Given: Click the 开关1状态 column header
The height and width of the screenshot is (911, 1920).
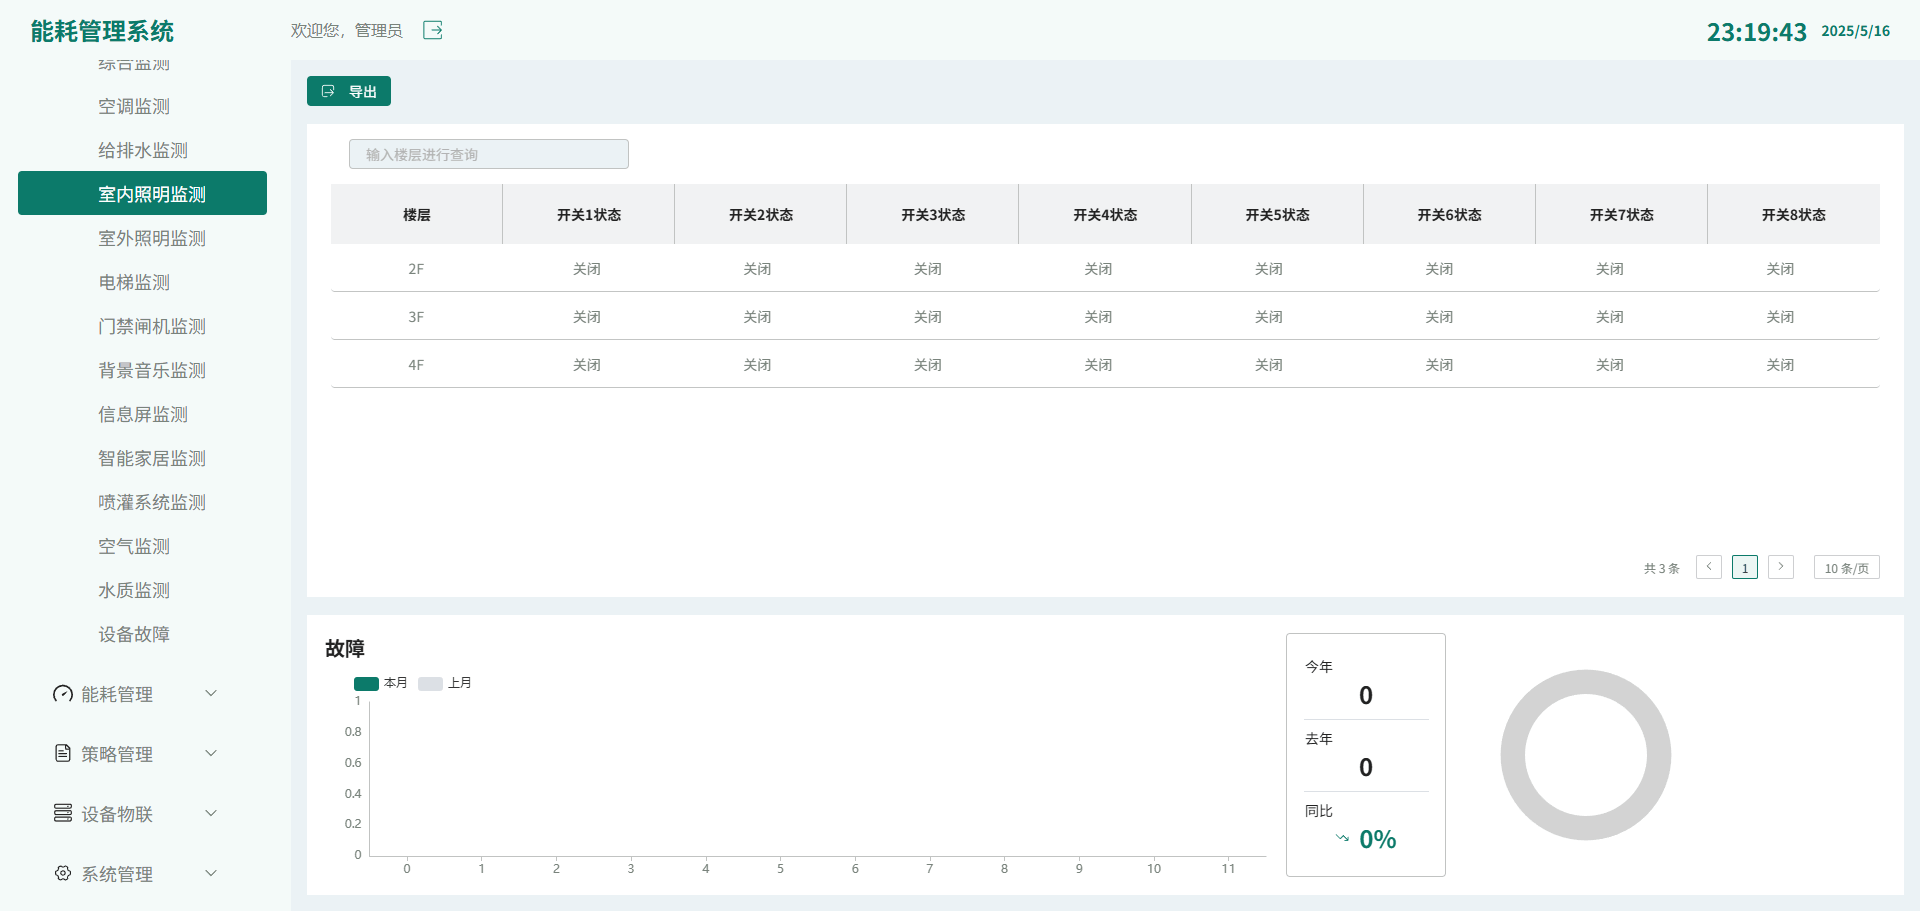Looking at the screenshot, I should pyautogui.click(x=588, y=215).
